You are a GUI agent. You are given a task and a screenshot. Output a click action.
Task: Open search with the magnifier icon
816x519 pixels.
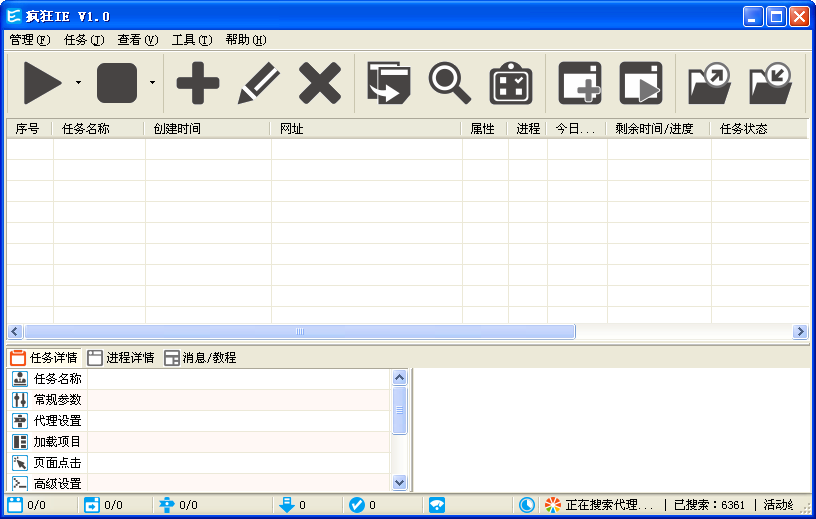tap(450, 83)
